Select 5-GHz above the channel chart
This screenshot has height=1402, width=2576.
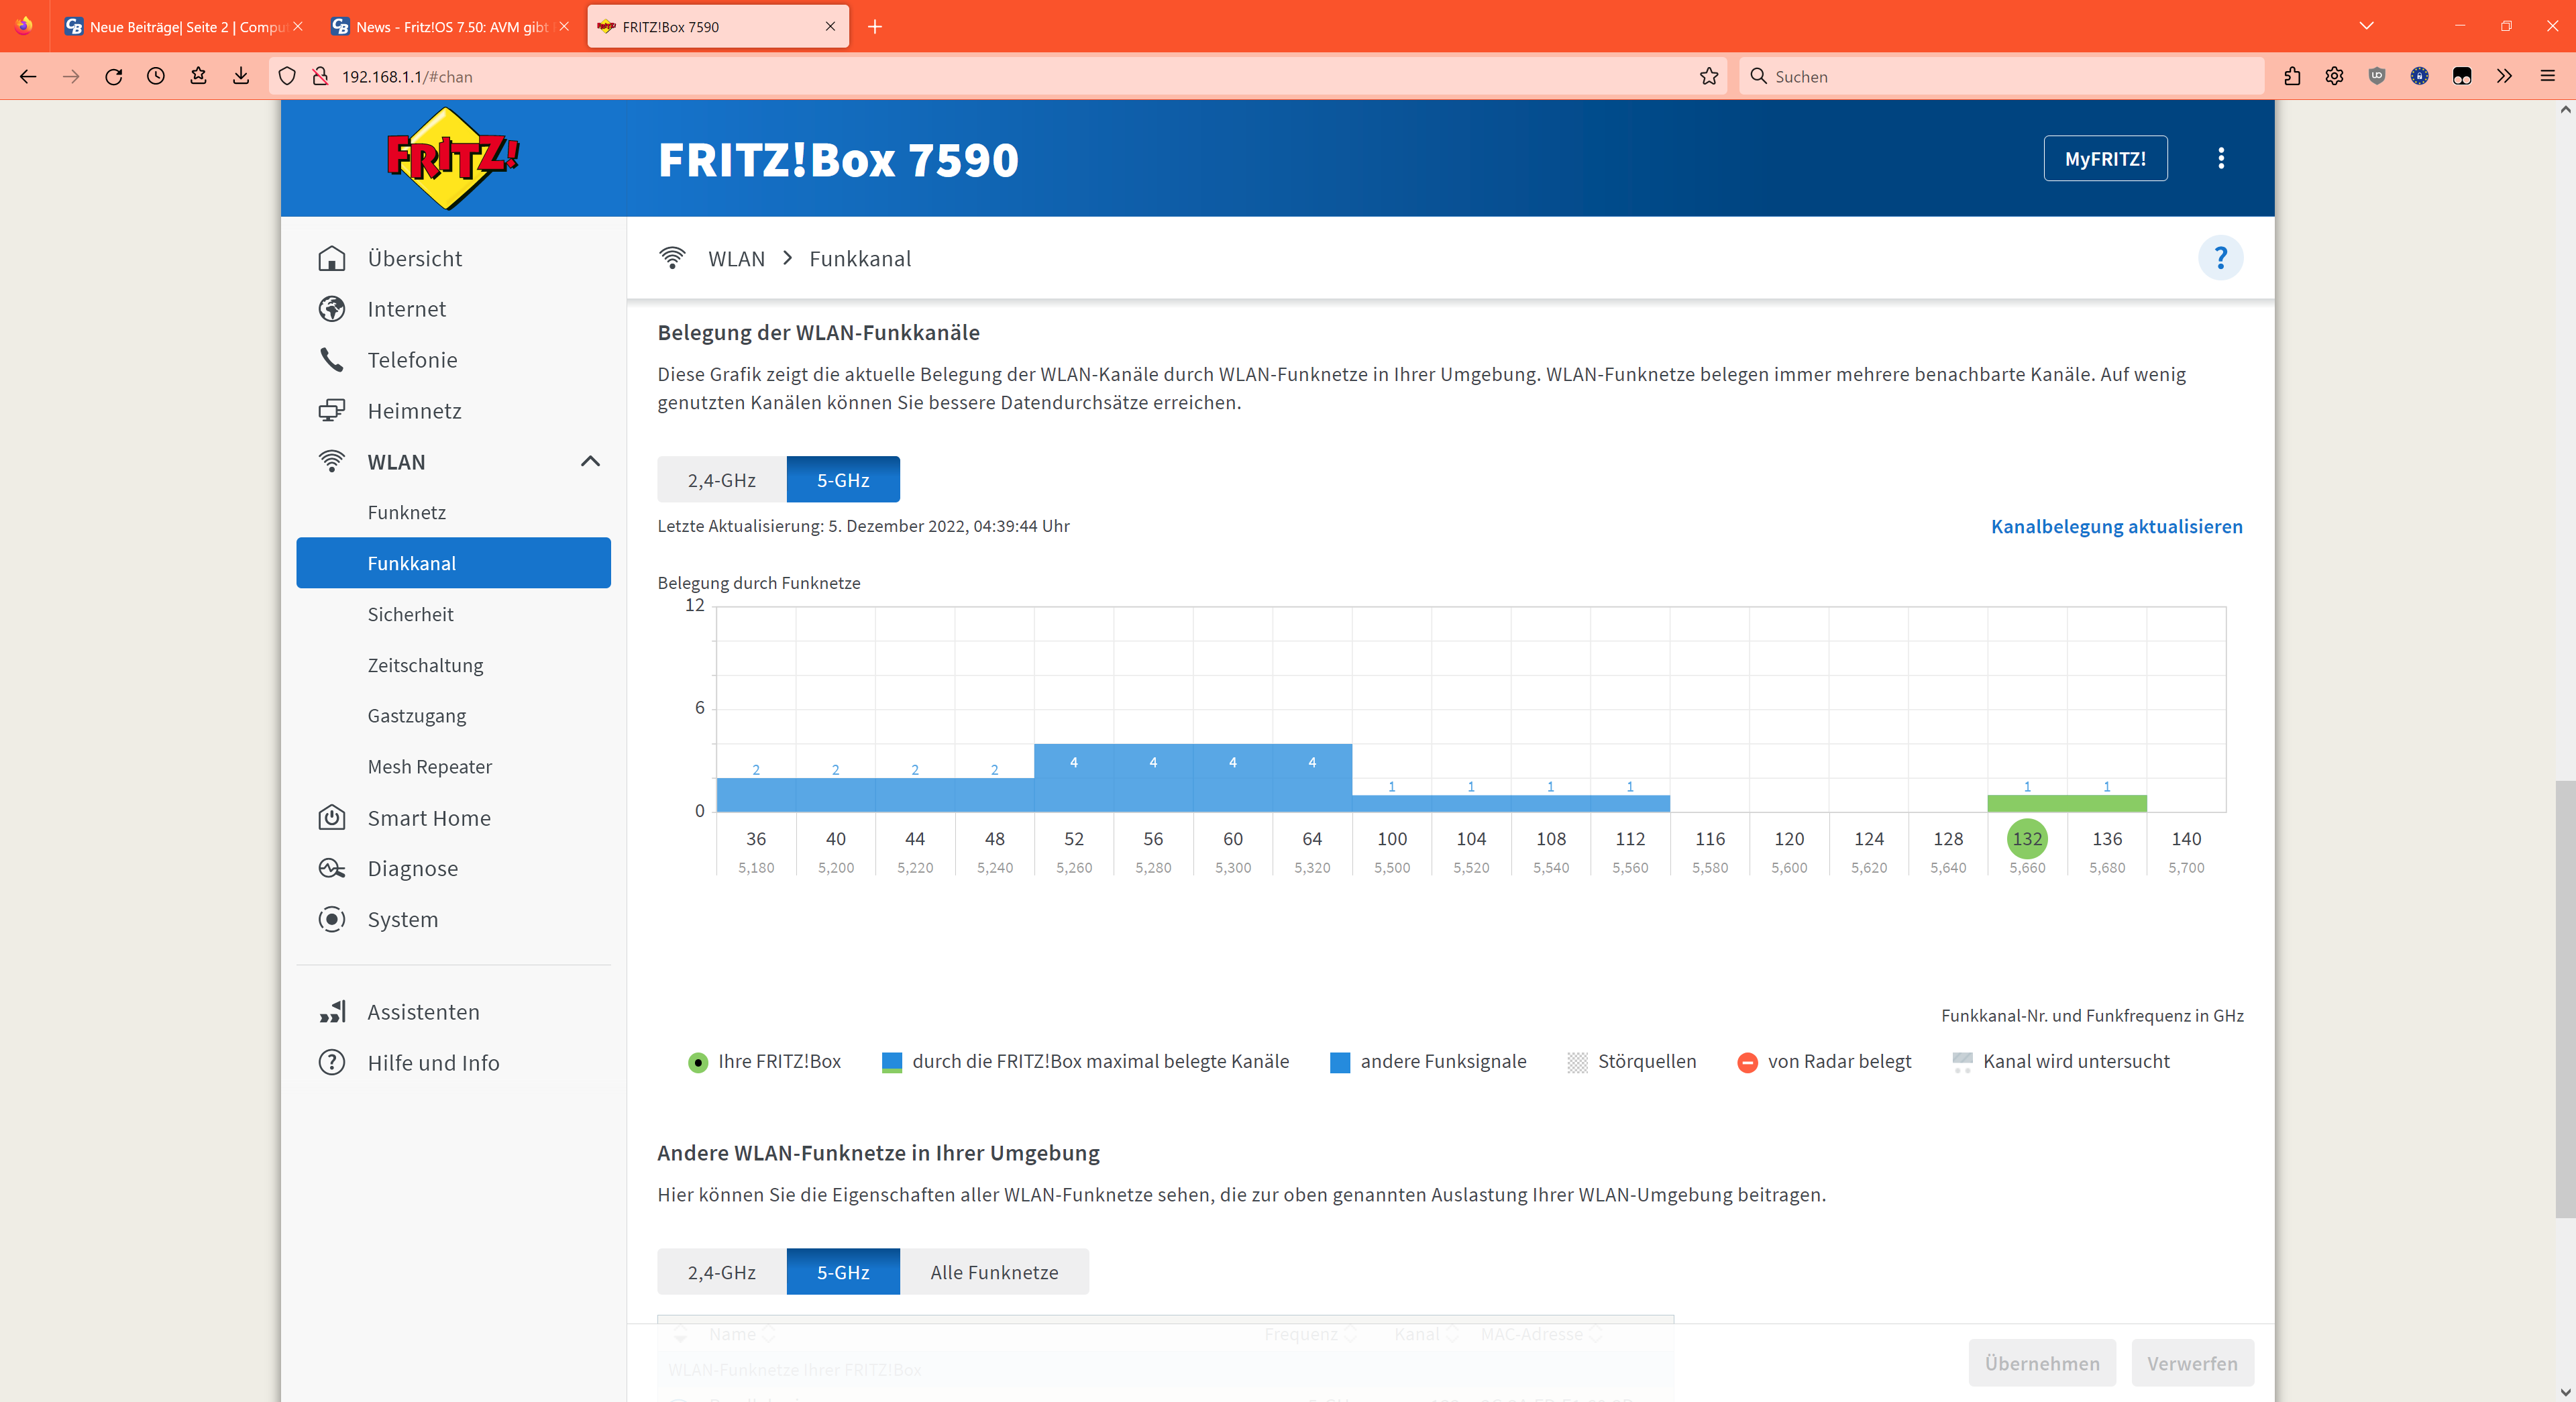(842, 480)
